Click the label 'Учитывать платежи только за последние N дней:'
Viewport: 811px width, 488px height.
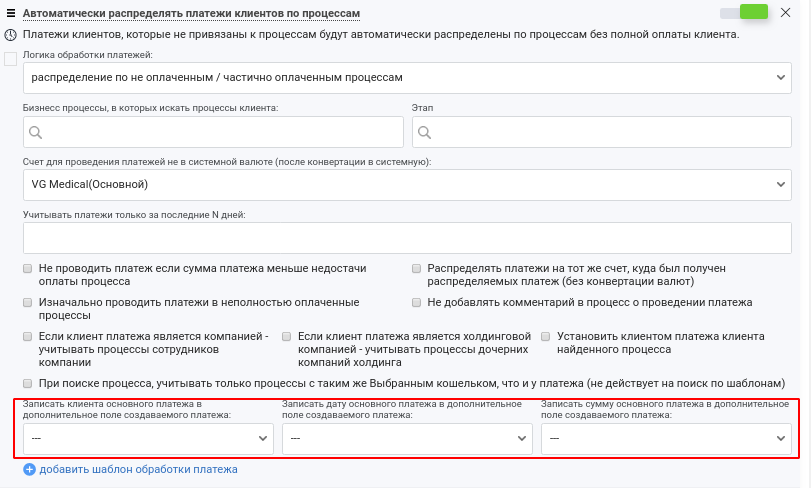pyautogui.click(x=134, y=215)
